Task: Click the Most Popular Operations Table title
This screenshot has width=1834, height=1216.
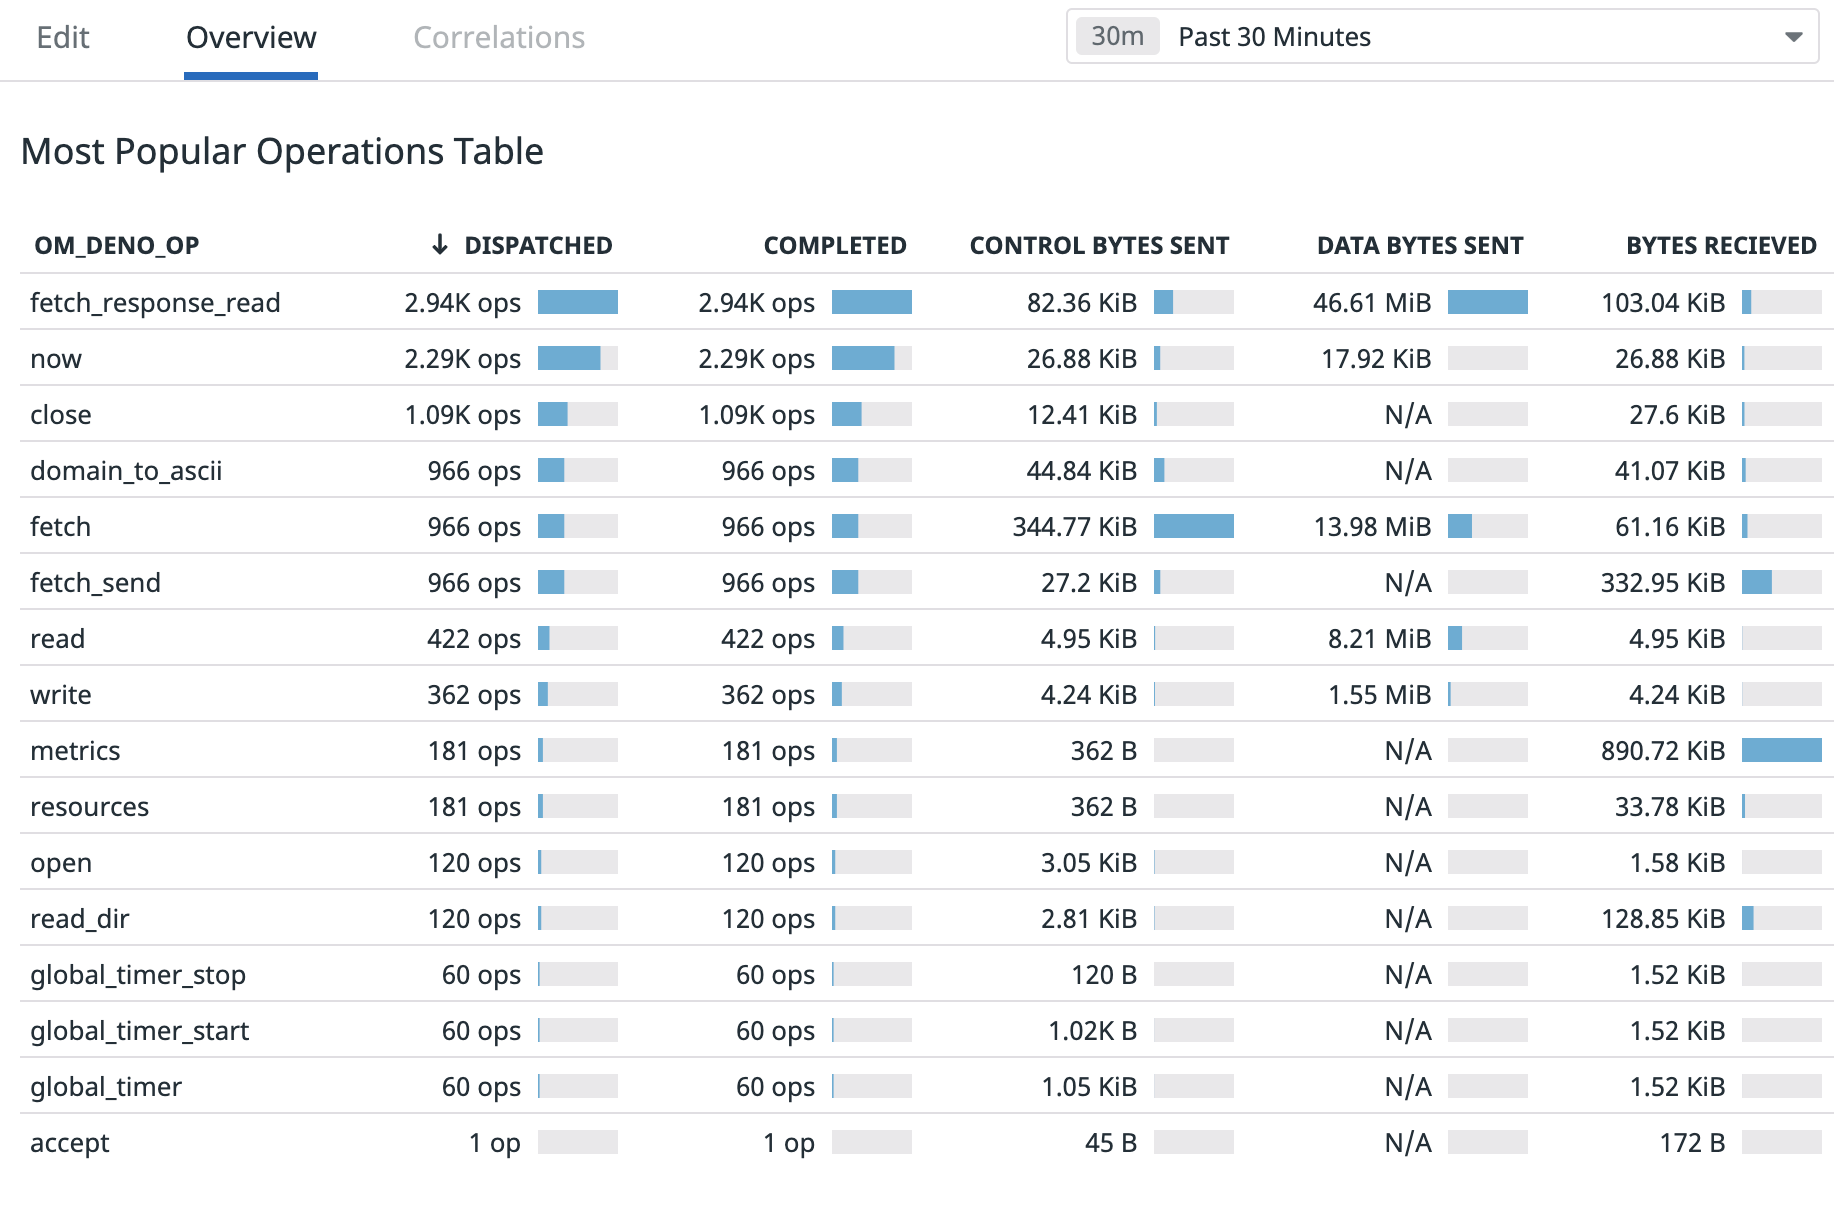Action: (282, 151)
